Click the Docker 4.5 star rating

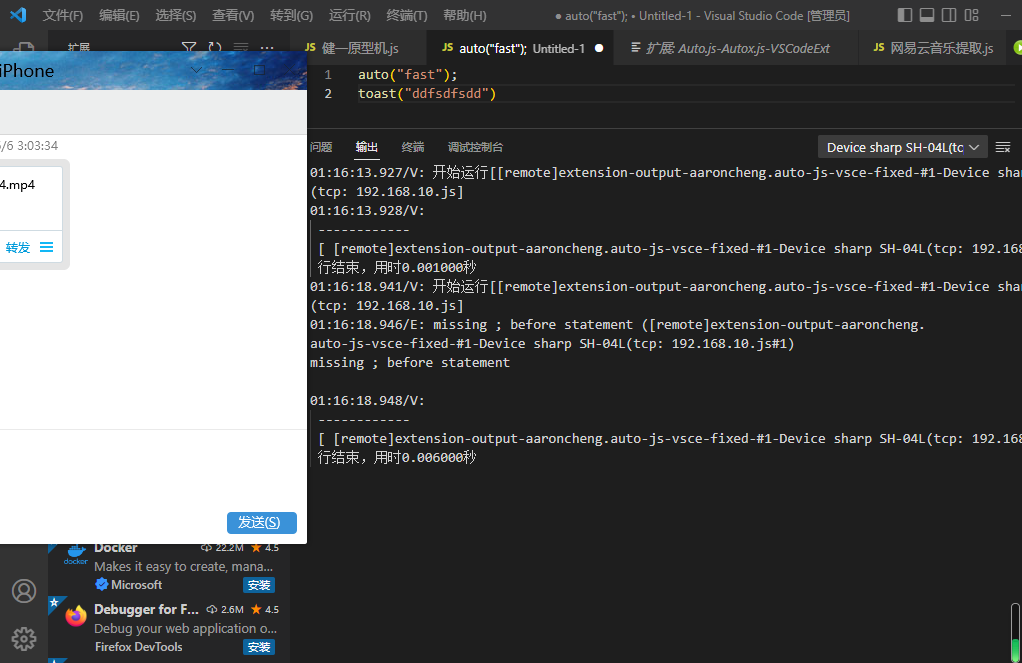pos(265,548)
